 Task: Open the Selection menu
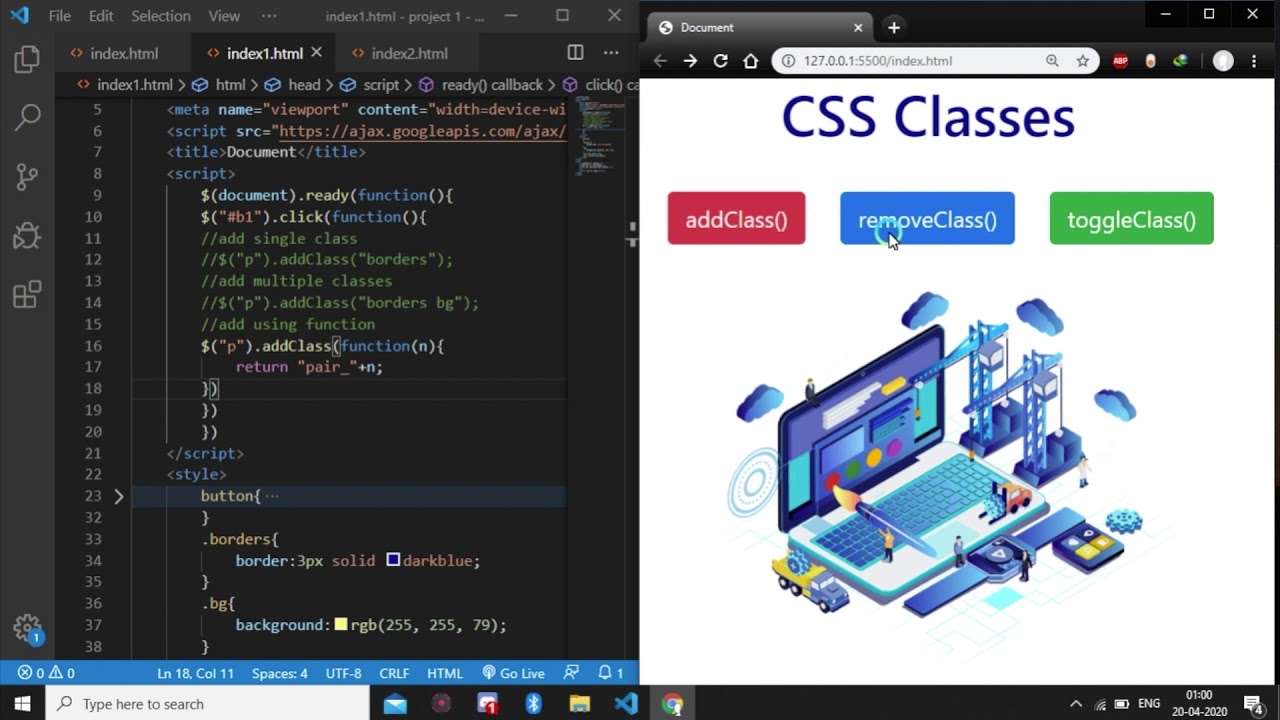pos(161,16)
